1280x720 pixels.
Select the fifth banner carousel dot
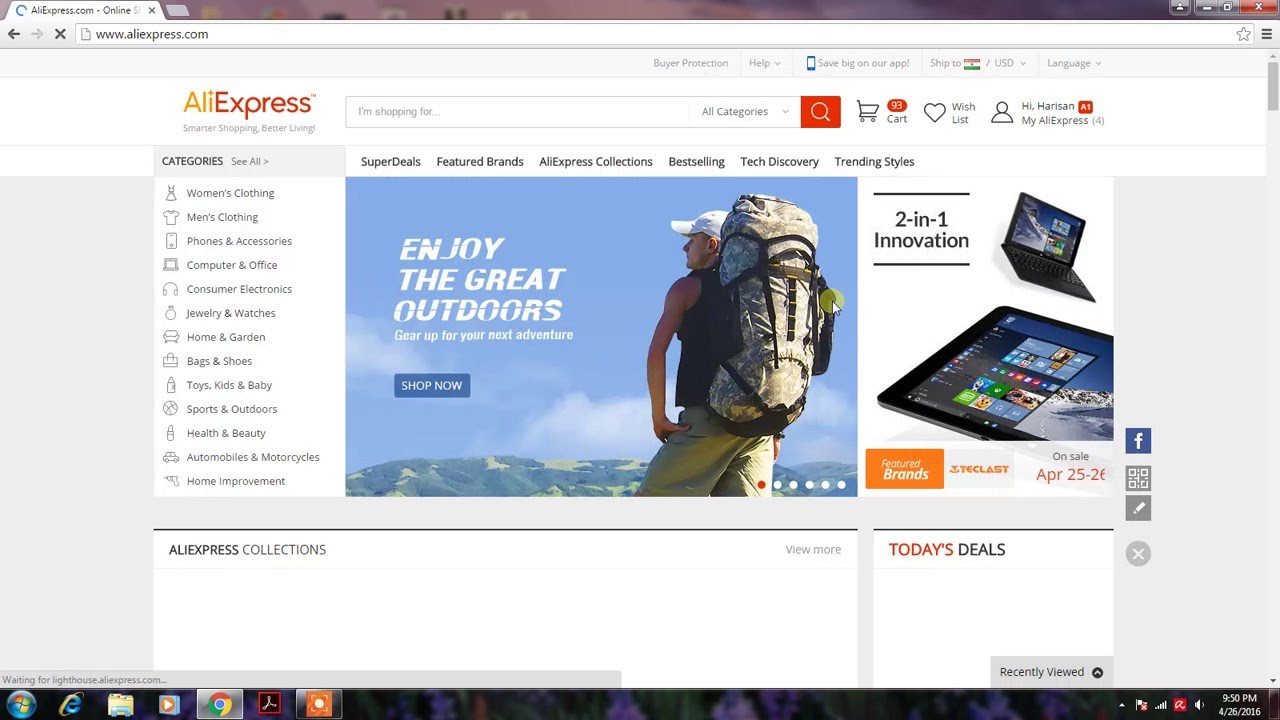[x=826, y=485]
